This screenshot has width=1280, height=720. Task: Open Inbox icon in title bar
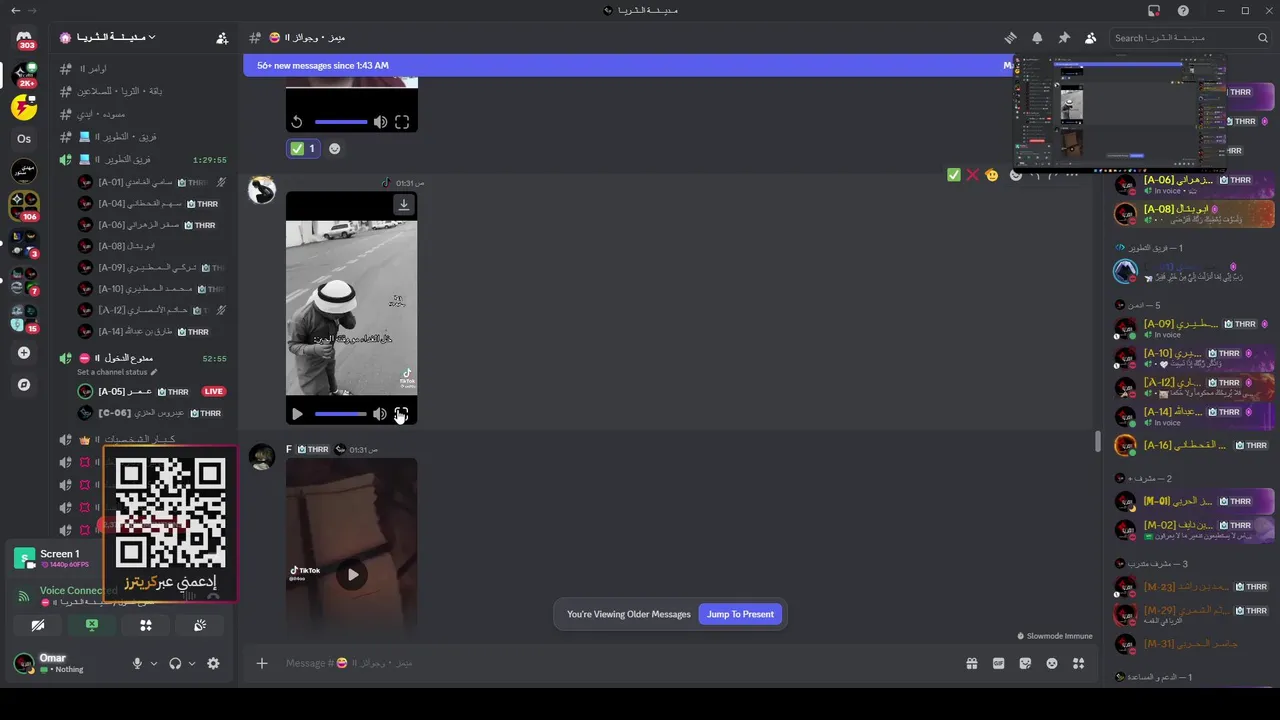1154,10
